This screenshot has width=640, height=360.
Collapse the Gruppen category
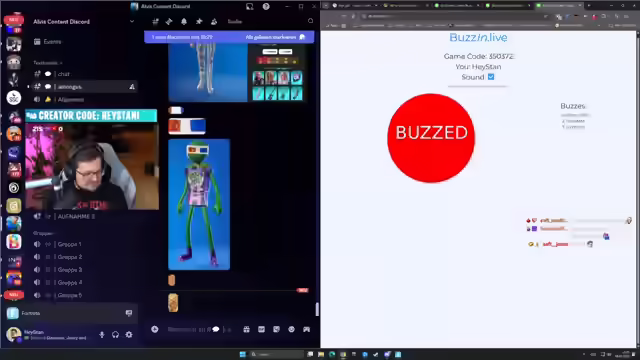[43, 233]
